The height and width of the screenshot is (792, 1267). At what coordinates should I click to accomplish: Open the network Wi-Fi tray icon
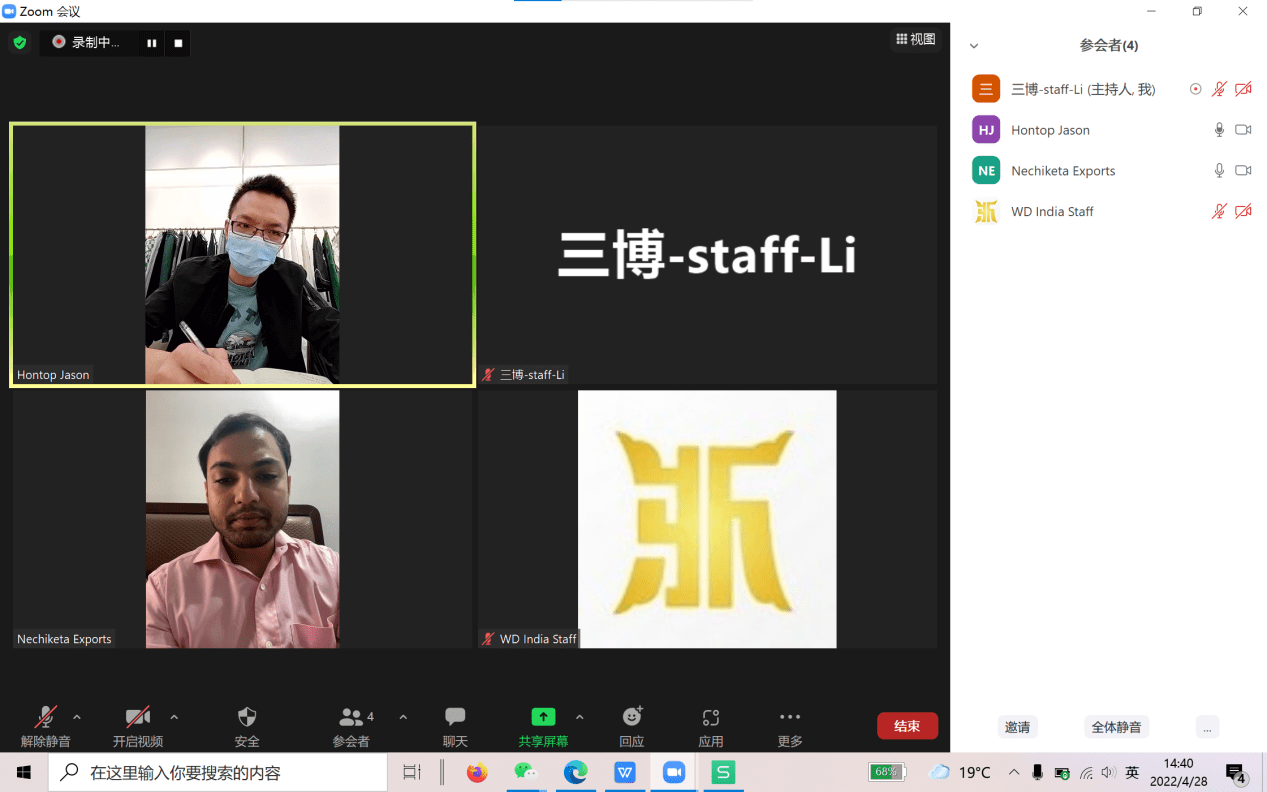point(1086,772)
